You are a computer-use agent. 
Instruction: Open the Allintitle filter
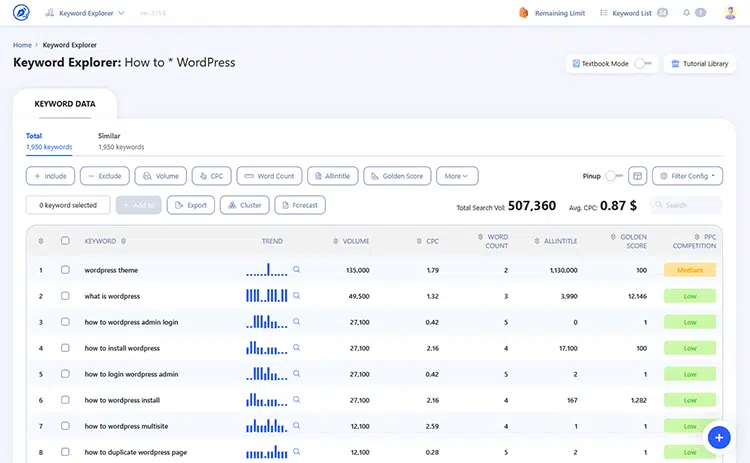332,176
